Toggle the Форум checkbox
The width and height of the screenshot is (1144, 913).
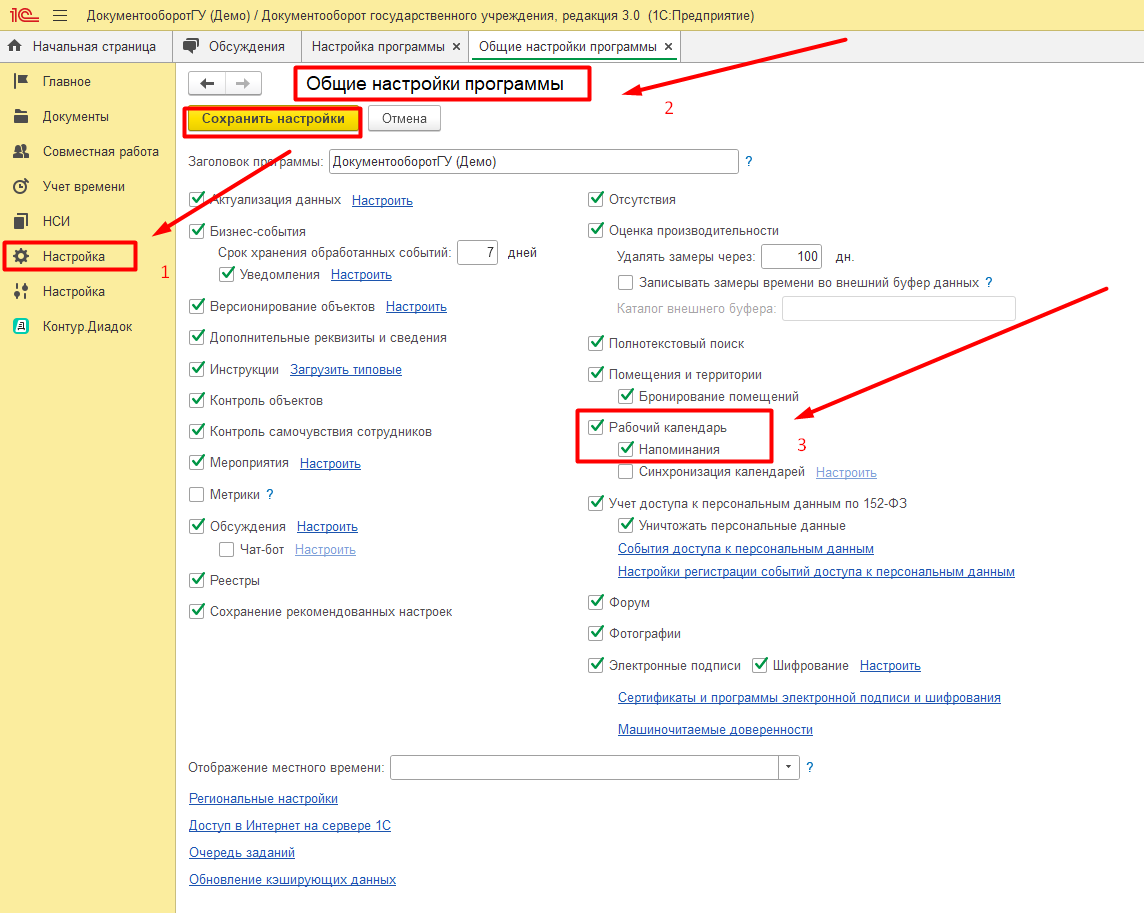pyautogui.click(x=595, y=601)
